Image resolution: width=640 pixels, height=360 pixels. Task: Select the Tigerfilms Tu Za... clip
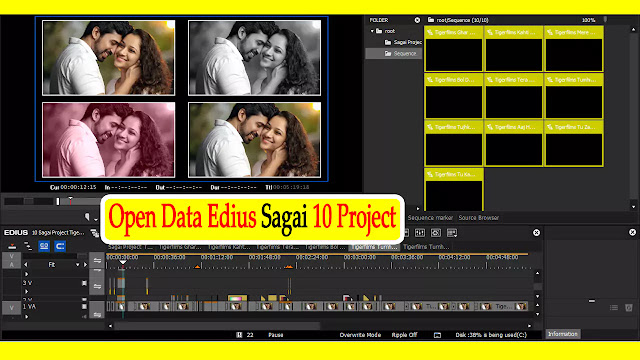[574, 143]
